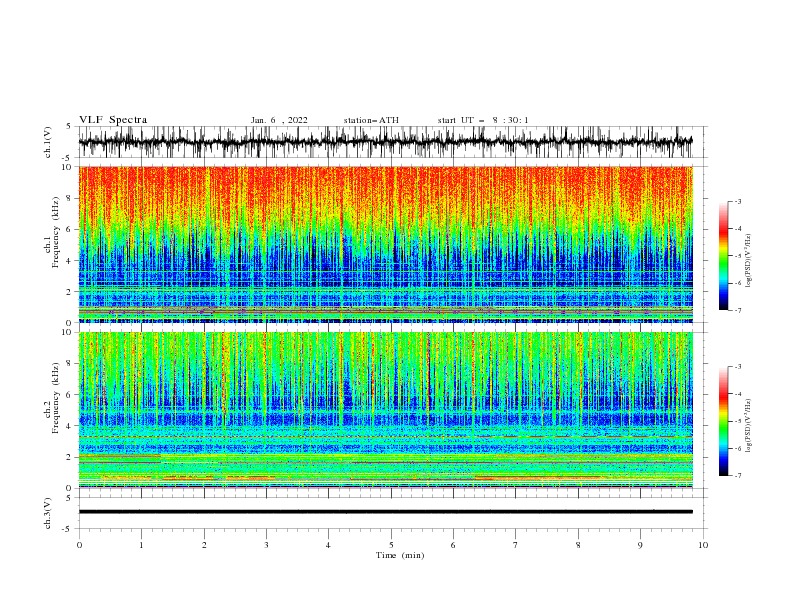The image size is (792, 612).
Task: Click the ch.1 frequency-axis "8" tick label
Action: (x=70, y=198)
